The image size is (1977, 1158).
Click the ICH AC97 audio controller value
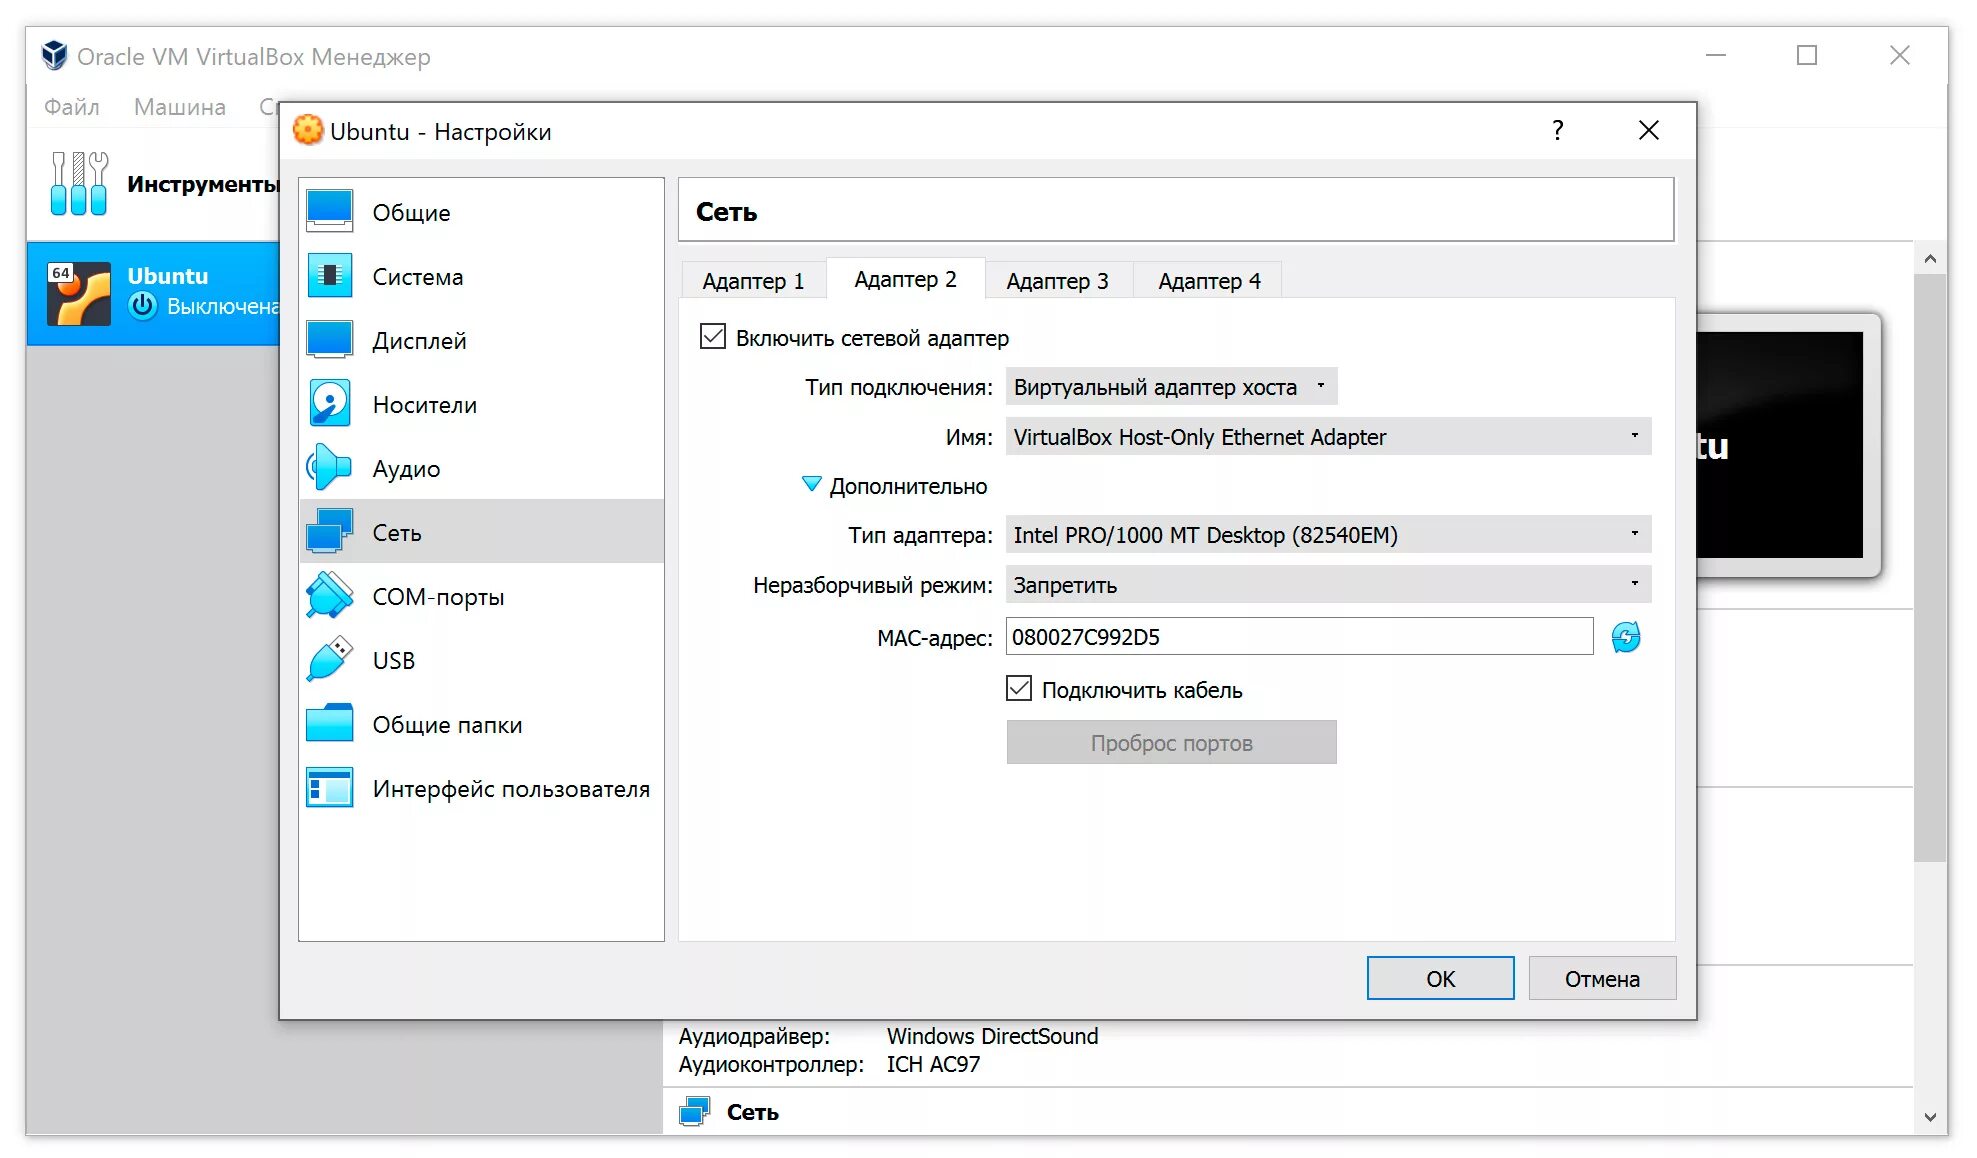click(x=933, y=1064)
